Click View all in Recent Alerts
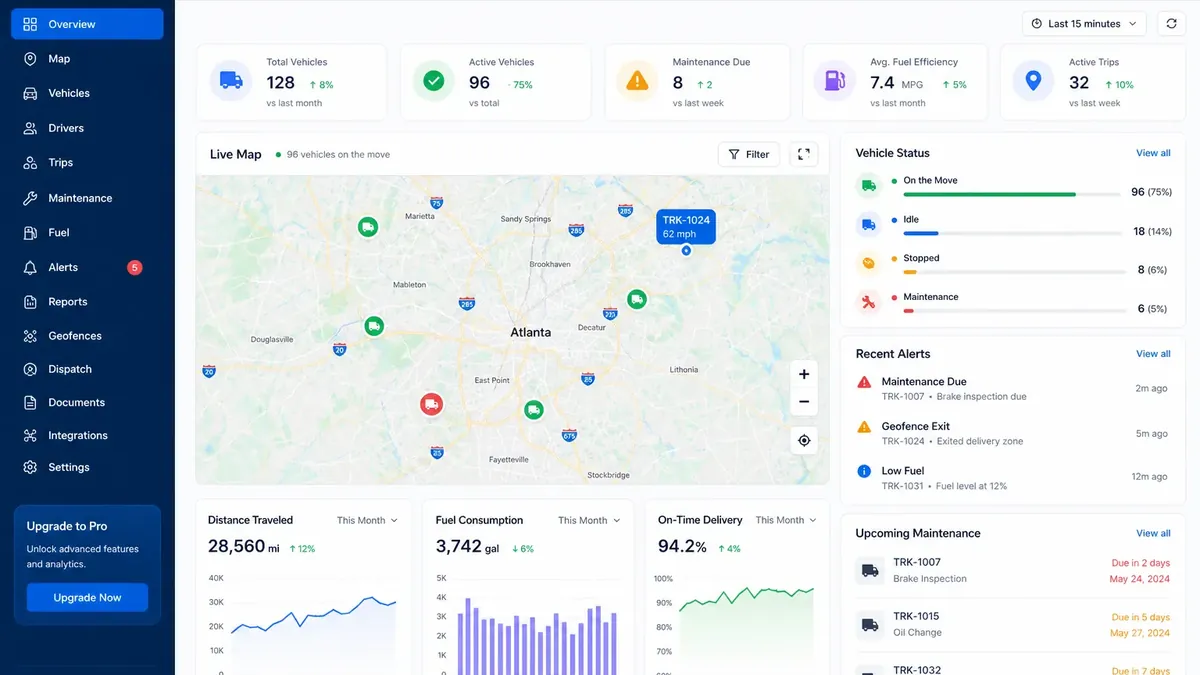The image size is (1200, 675). click(x=1153, y=354)
